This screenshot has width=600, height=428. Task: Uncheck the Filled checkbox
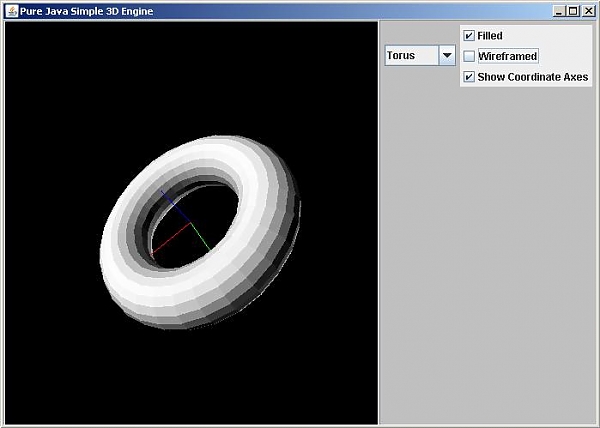pyautogui.click(x=469, y=36)
